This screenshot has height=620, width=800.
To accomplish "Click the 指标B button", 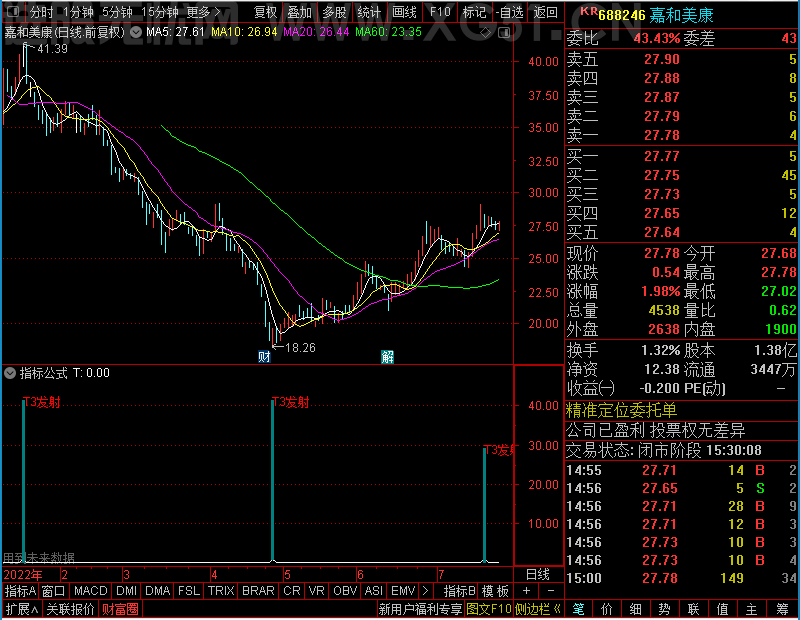I will [x=460, y=591].
